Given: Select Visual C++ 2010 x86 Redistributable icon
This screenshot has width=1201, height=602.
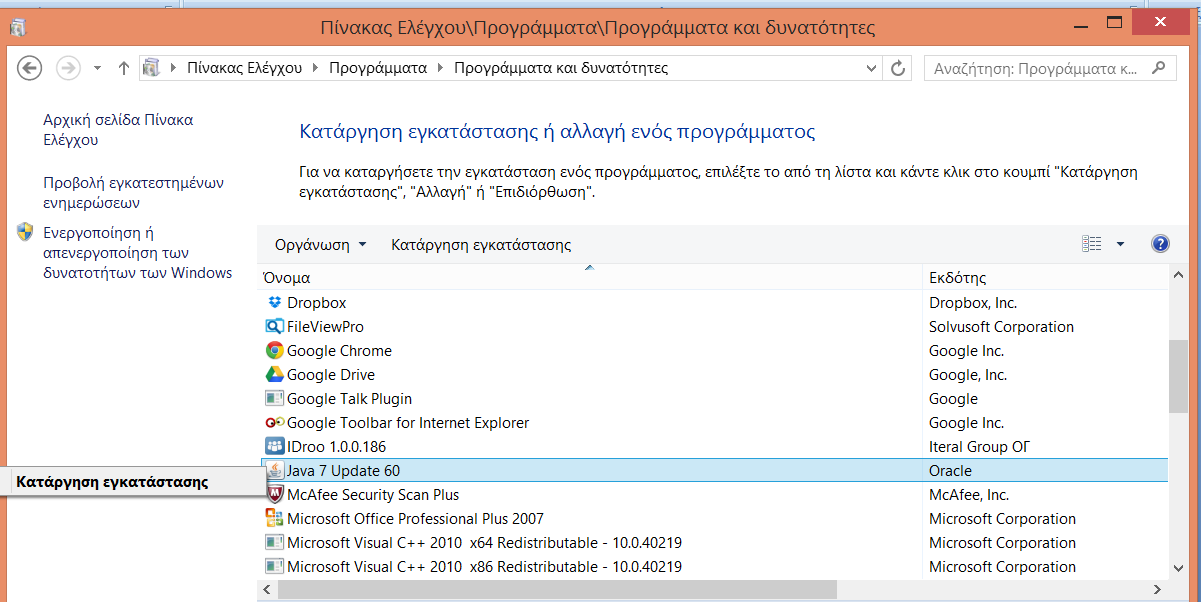Looking at the screenshot, I should (274, 566).
